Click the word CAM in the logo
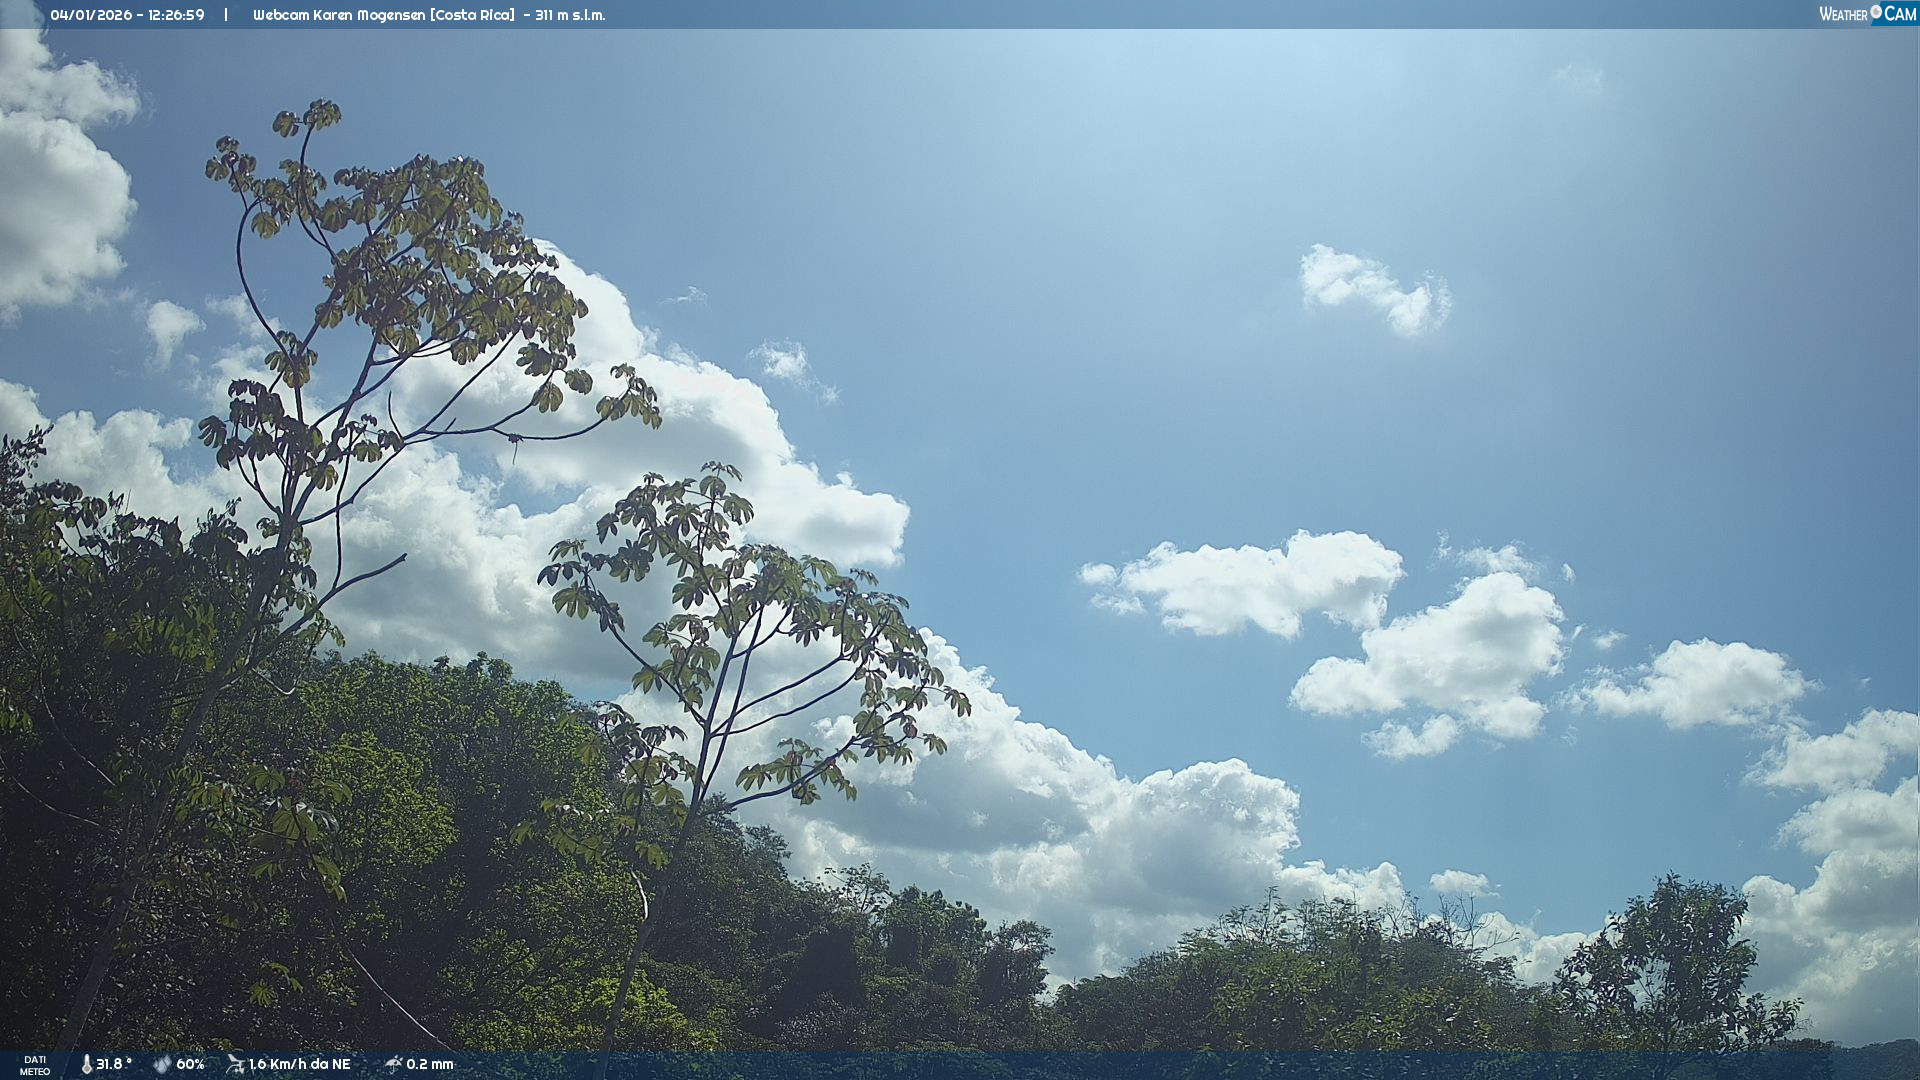 coord(1900,14)
